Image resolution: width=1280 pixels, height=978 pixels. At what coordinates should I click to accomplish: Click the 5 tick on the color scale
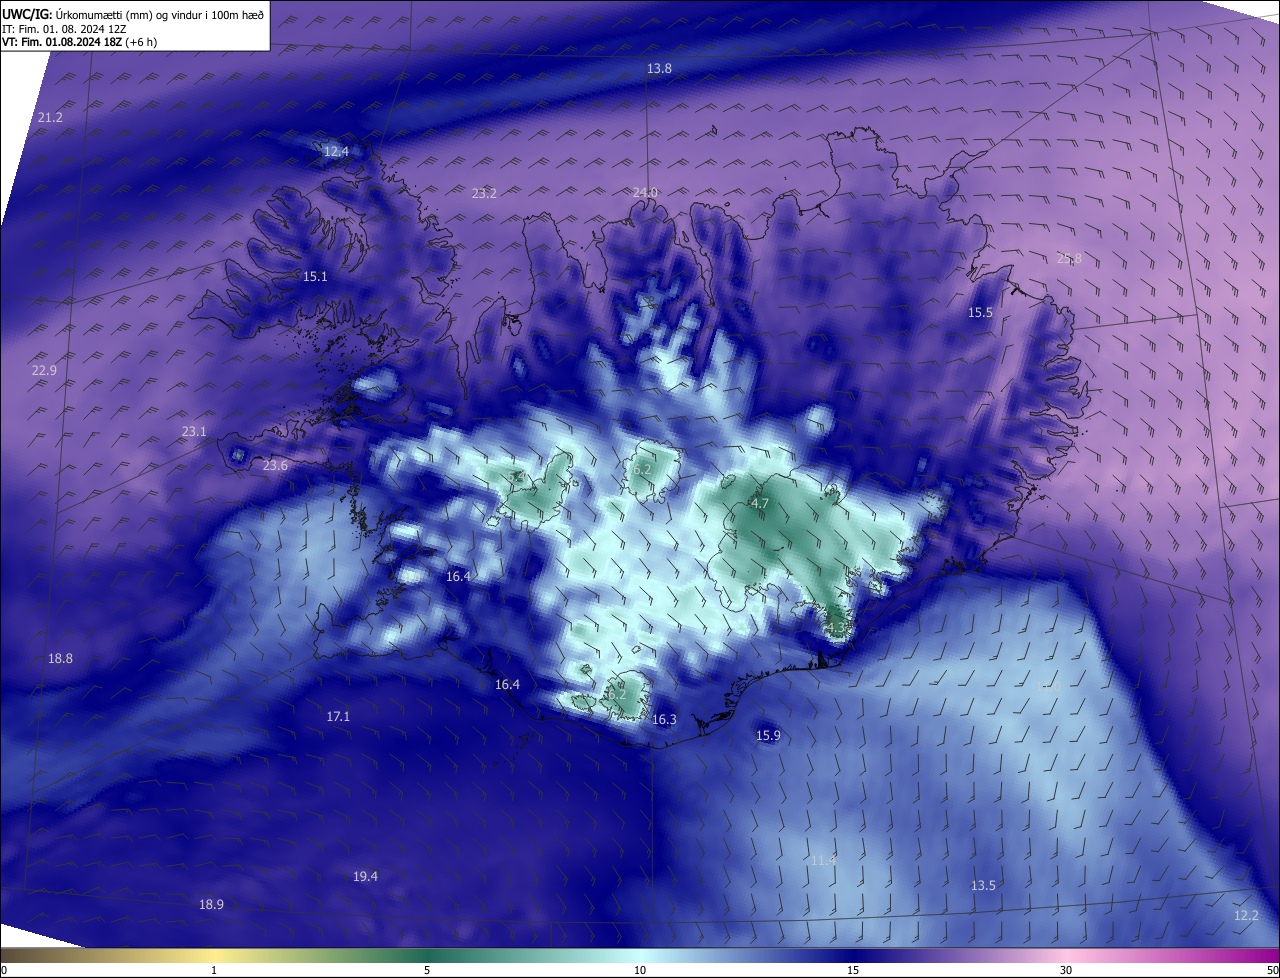coord(427,970)
